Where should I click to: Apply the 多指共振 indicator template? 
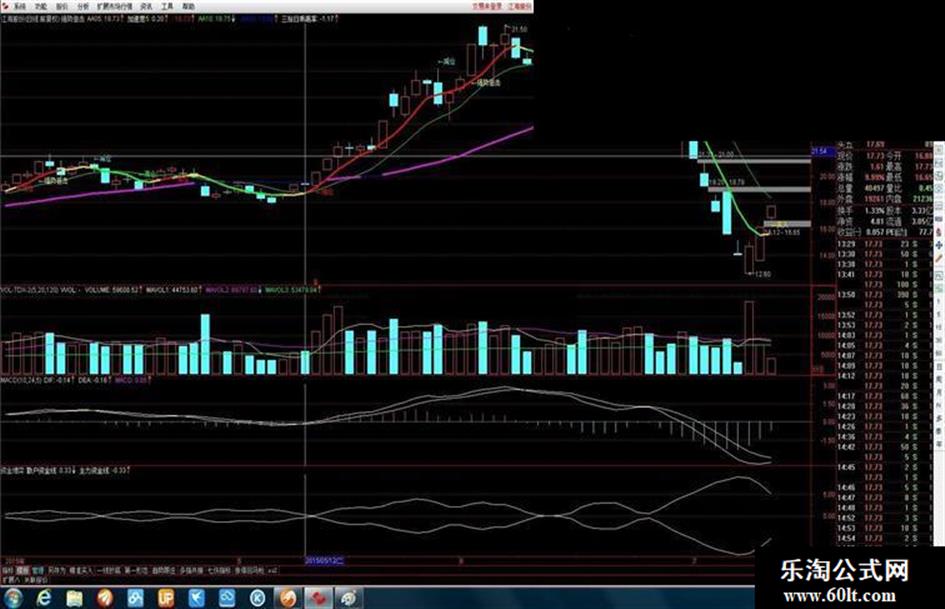[x=191, y=571]
